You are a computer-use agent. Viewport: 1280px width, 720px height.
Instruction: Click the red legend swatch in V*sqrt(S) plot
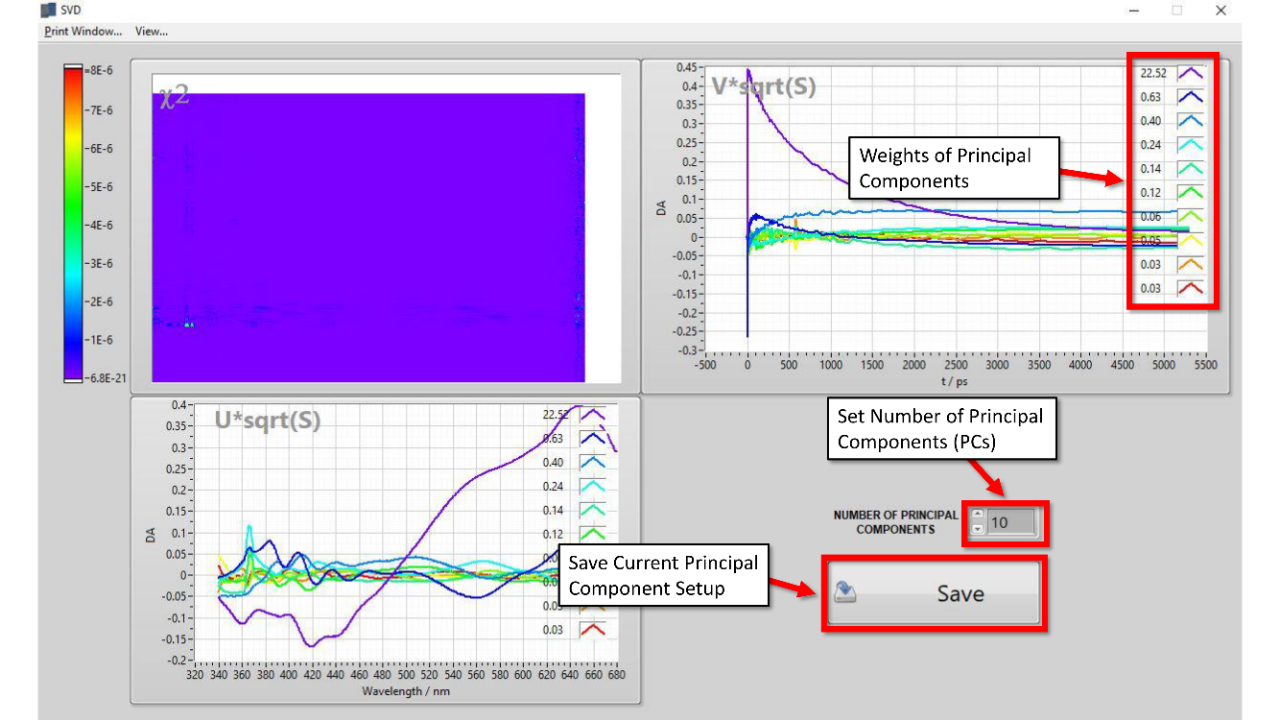(1191, 289)
